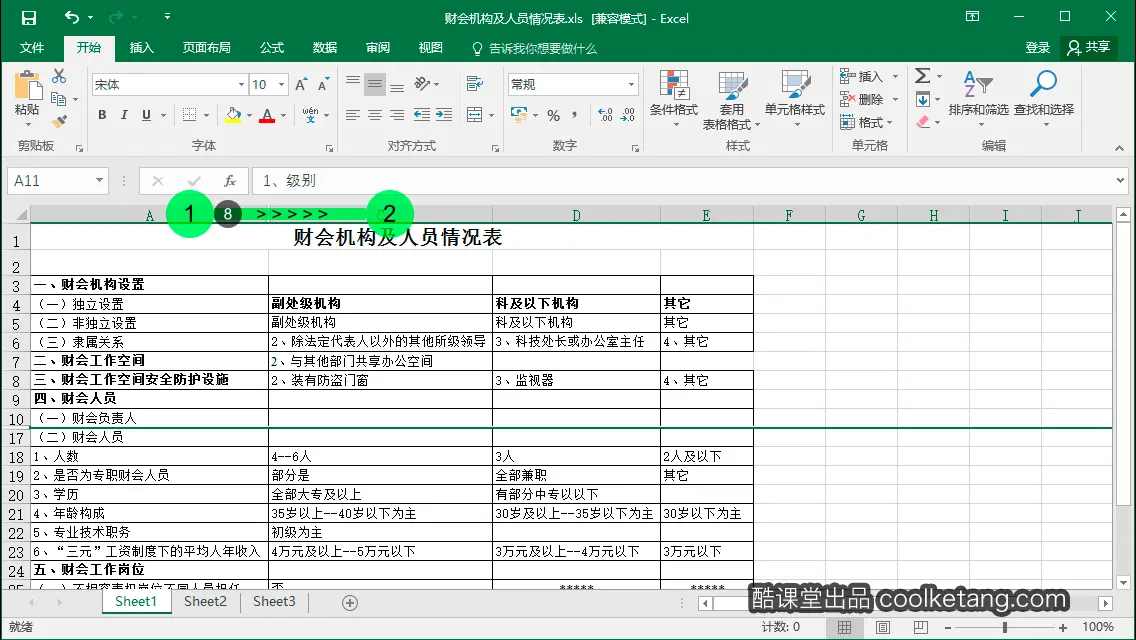
Task: Open the font name dropdown 宋体
Action: click(x=241, y=85)
